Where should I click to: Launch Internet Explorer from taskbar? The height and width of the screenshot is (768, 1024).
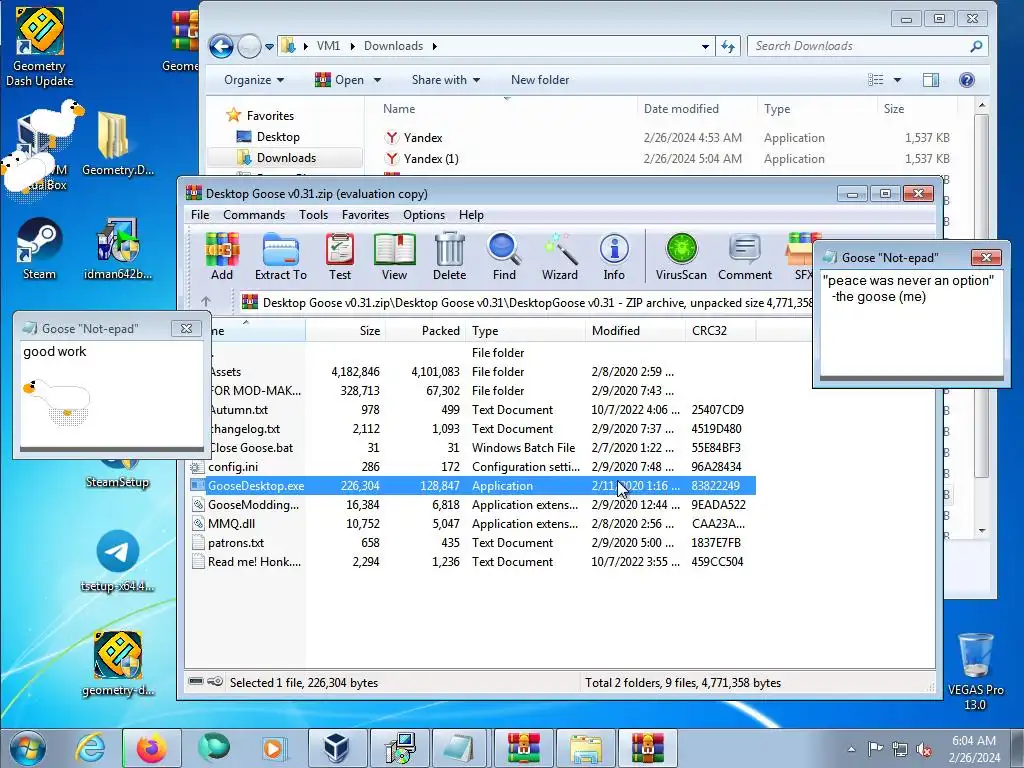(x=91, y=748)
